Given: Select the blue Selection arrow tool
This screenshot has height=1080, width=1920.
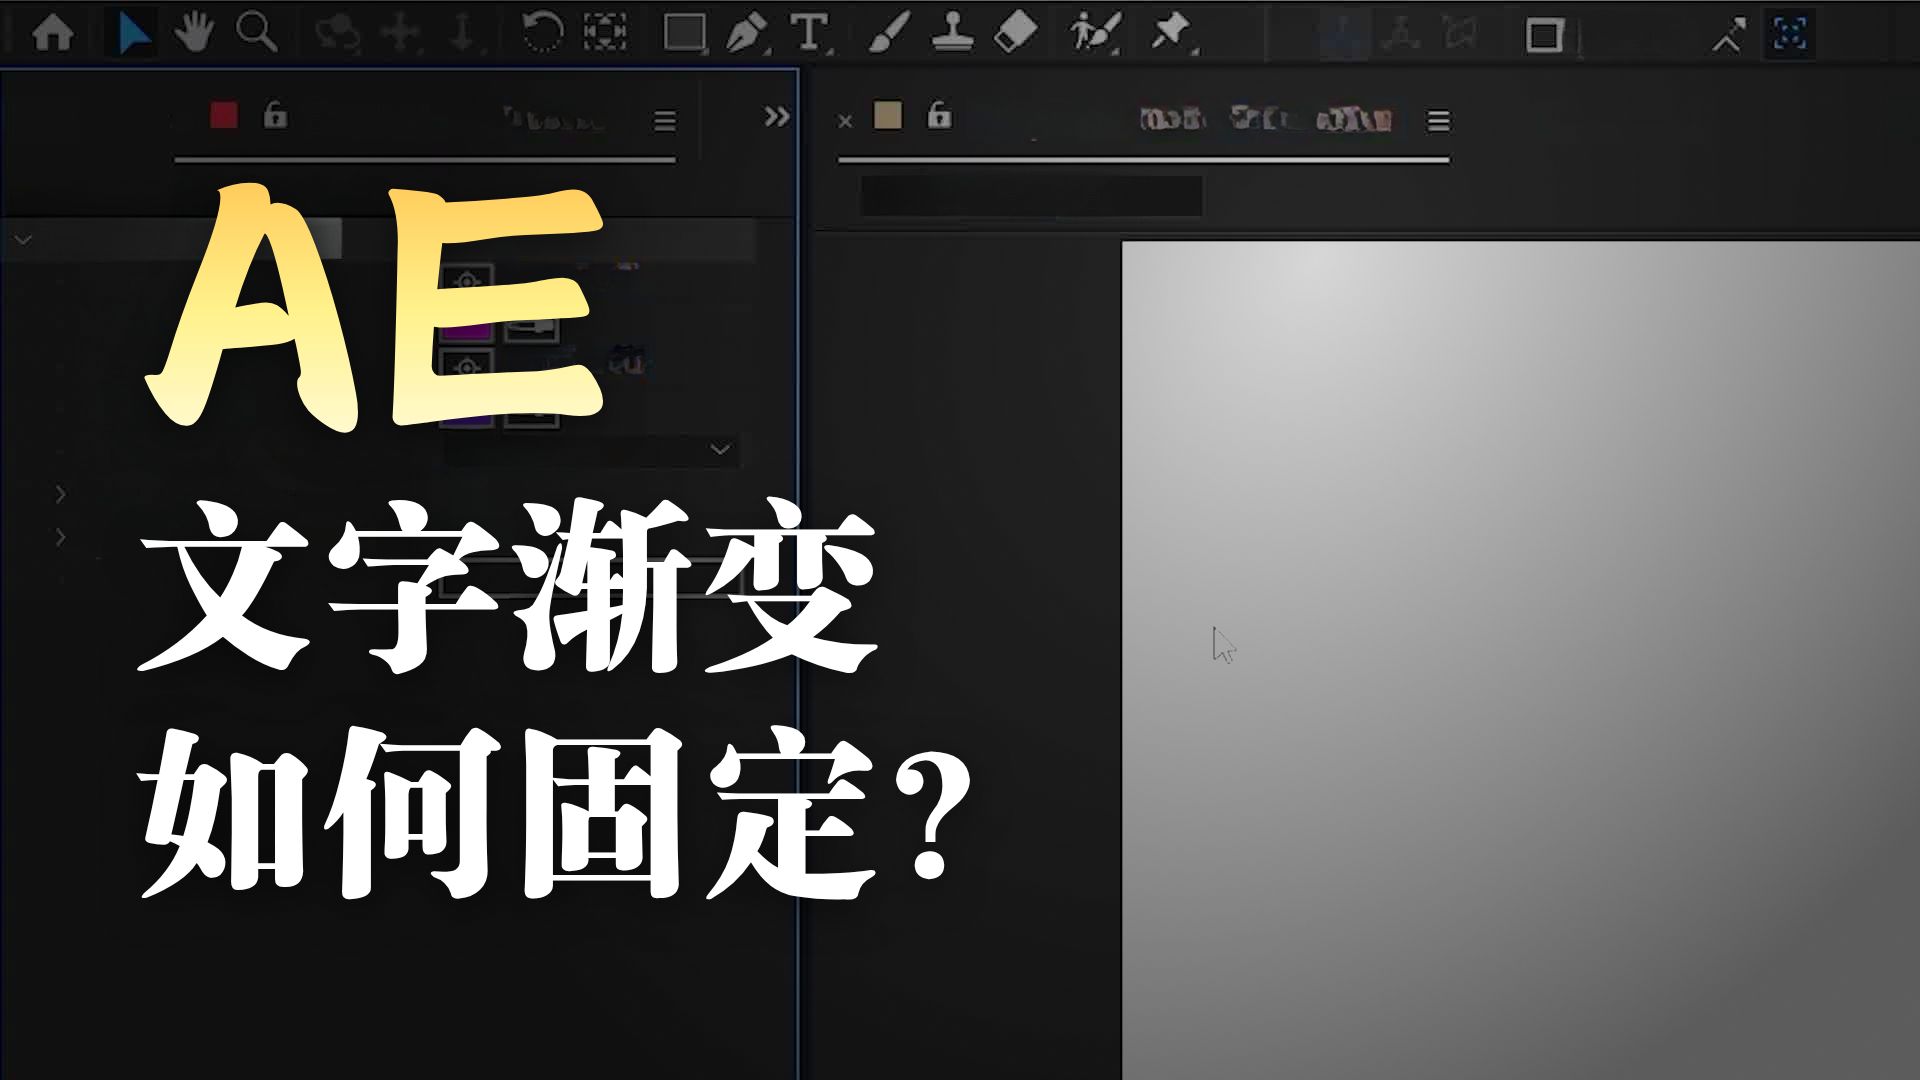Looking at the screenshot, I should click(x=133, y=34).
